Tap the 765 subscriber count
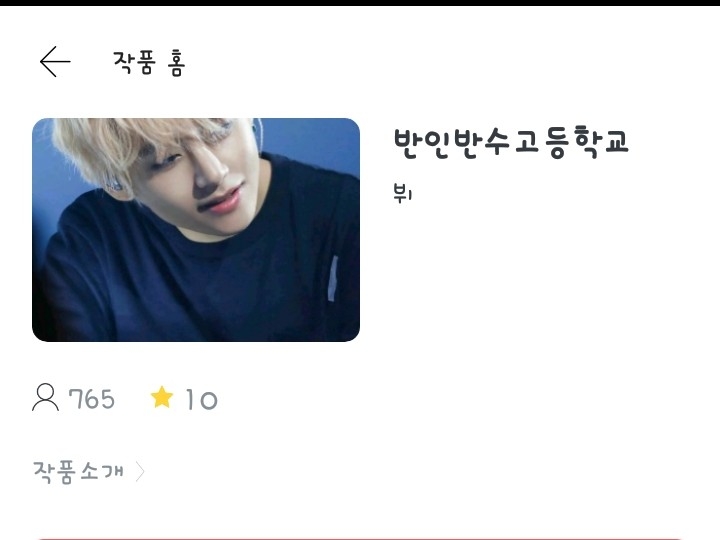This screenshot has width=720, height=540. tap(91, 399)
